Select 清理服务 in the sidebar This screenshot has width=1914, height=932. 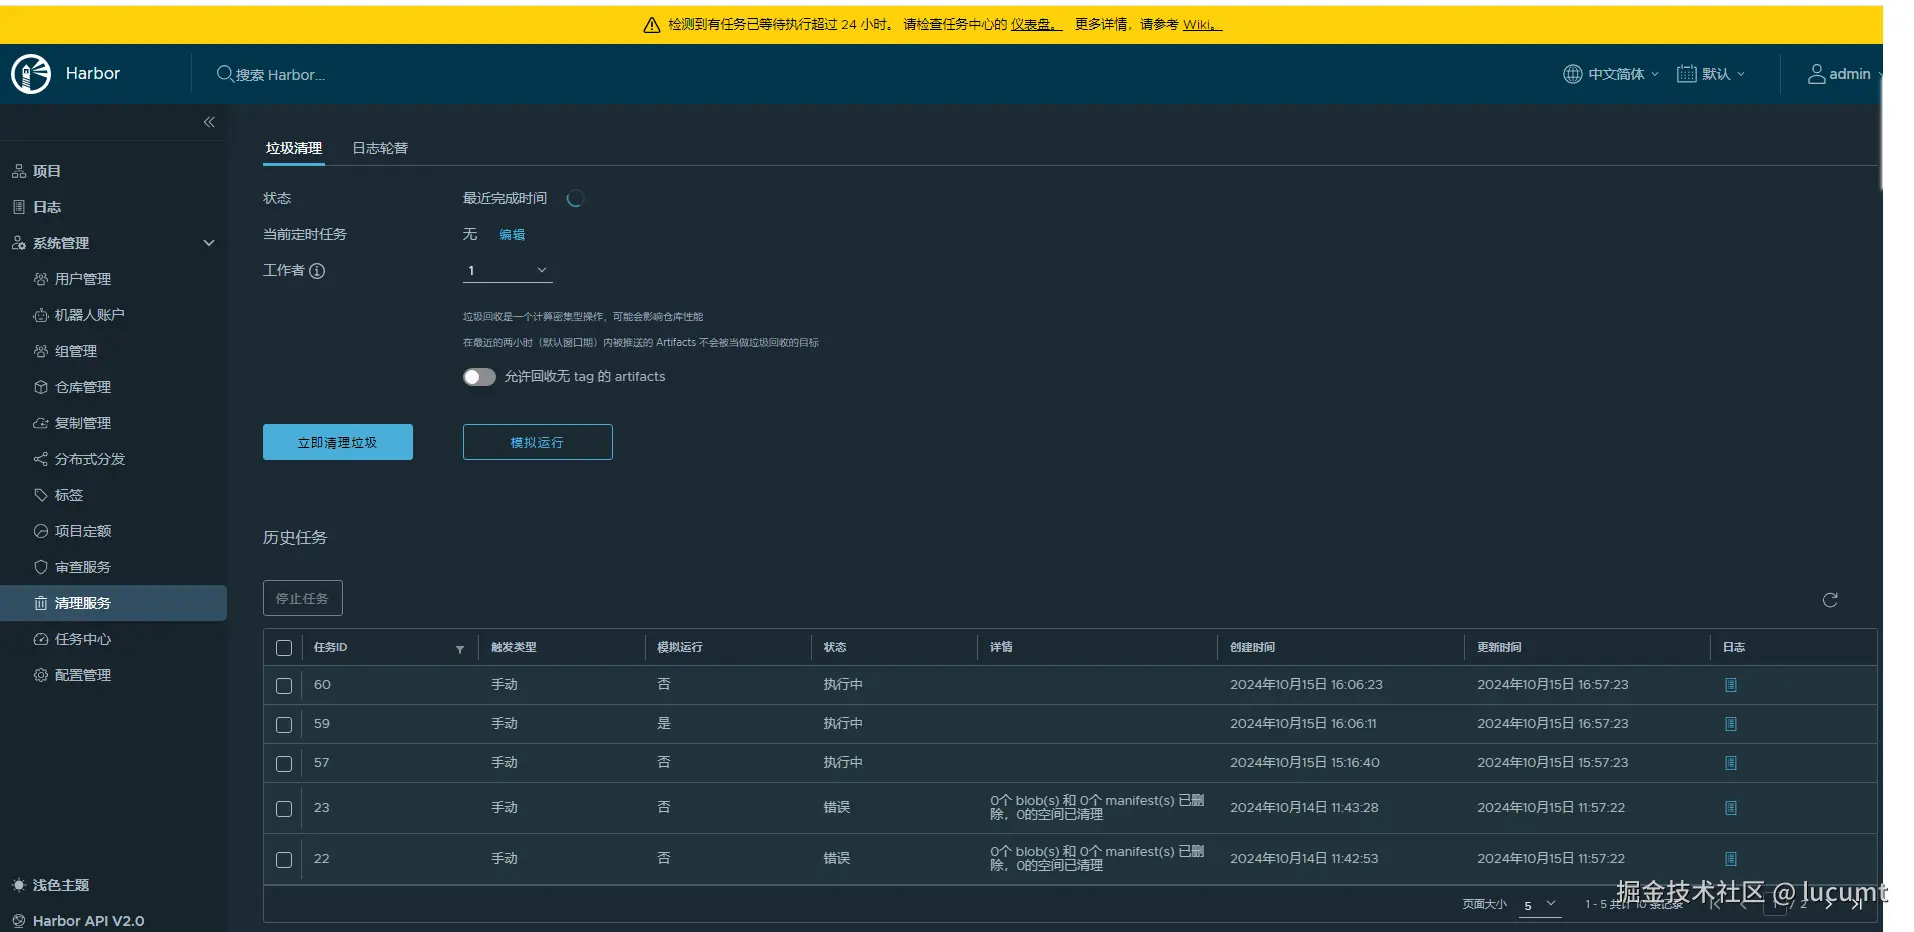coord(114,603)
